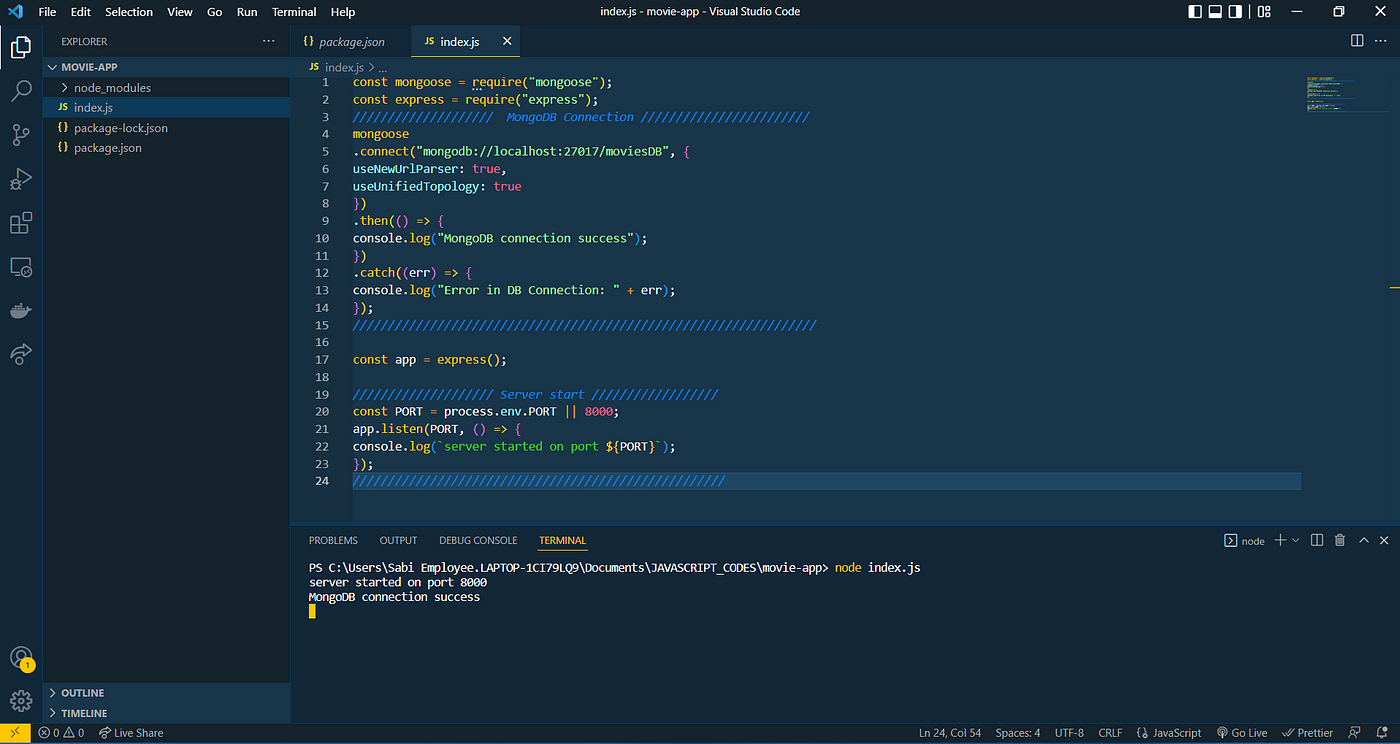Image resolution: width=1400 pixels, height=744 pixels.
Task: Create a new terminal with plus icon
Action: [1280, 540]
